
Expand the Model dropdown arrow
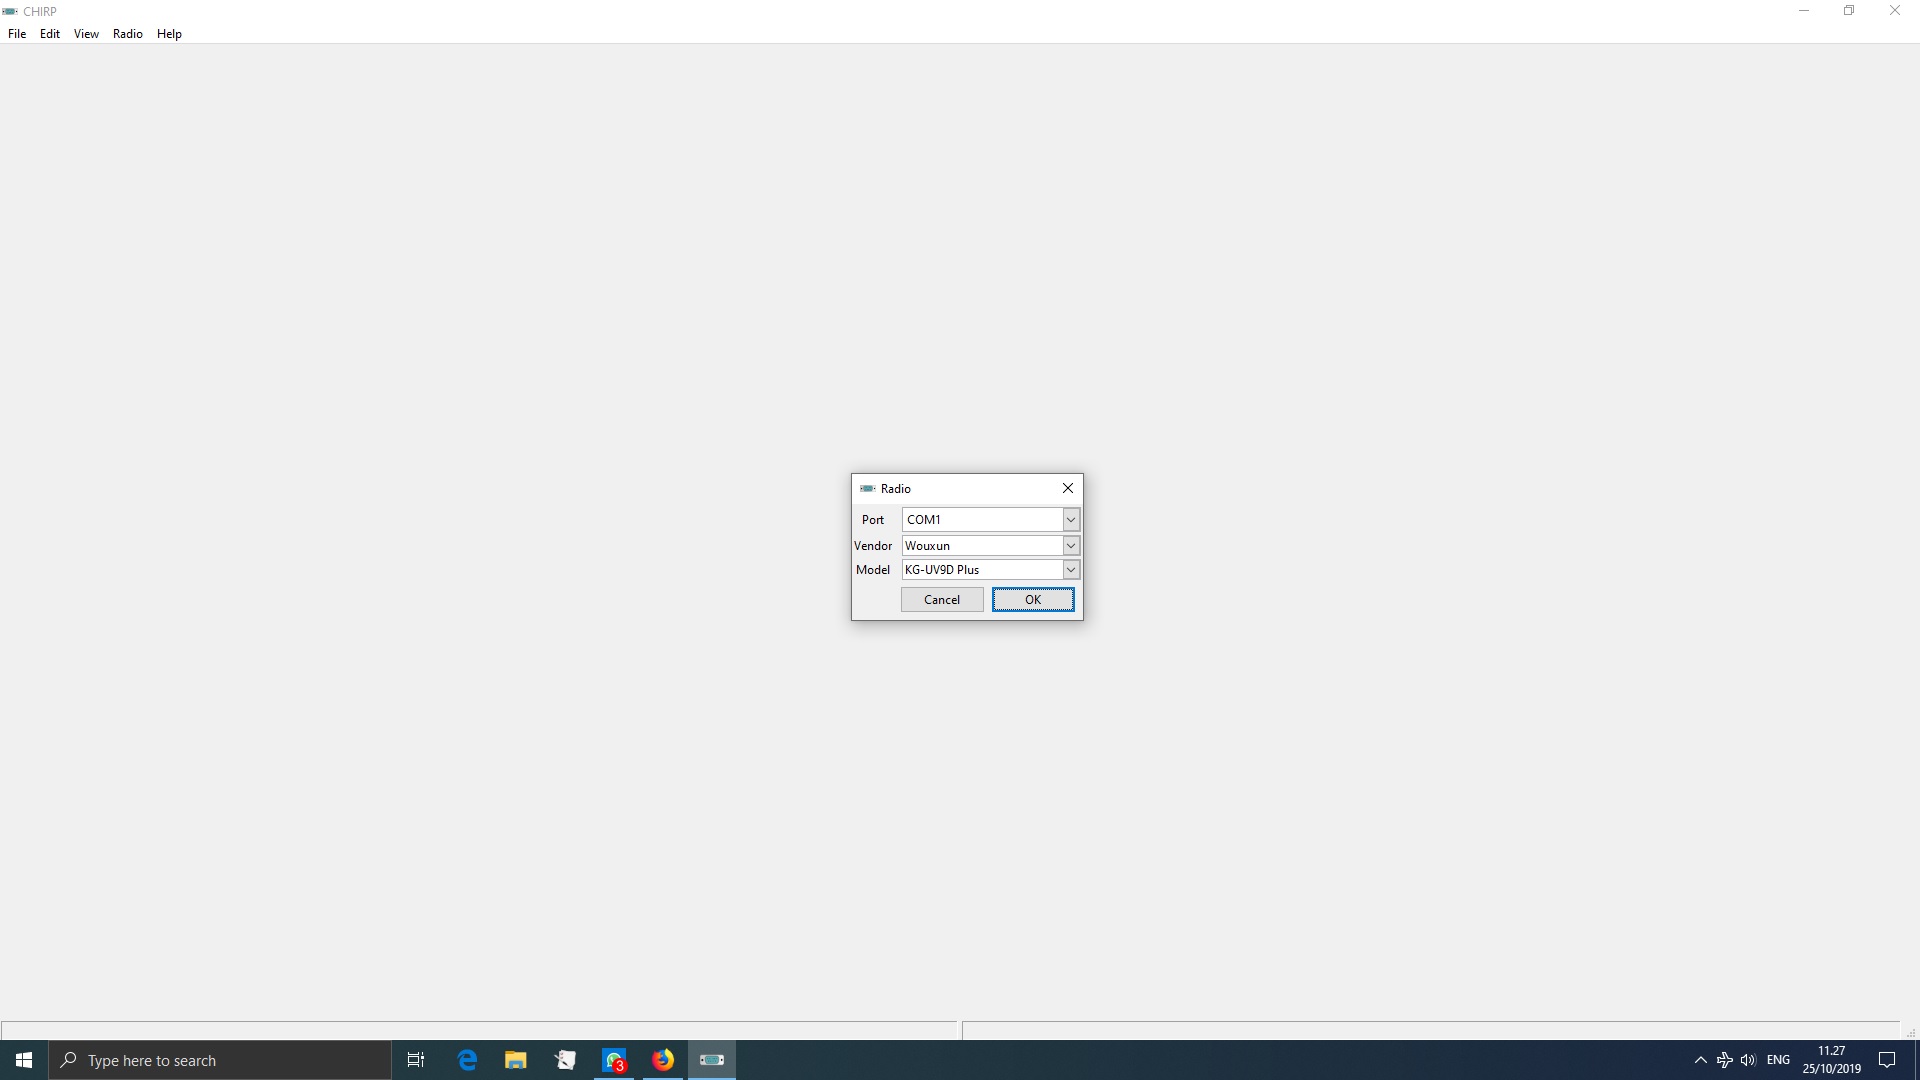click(x=1071, y=569)
